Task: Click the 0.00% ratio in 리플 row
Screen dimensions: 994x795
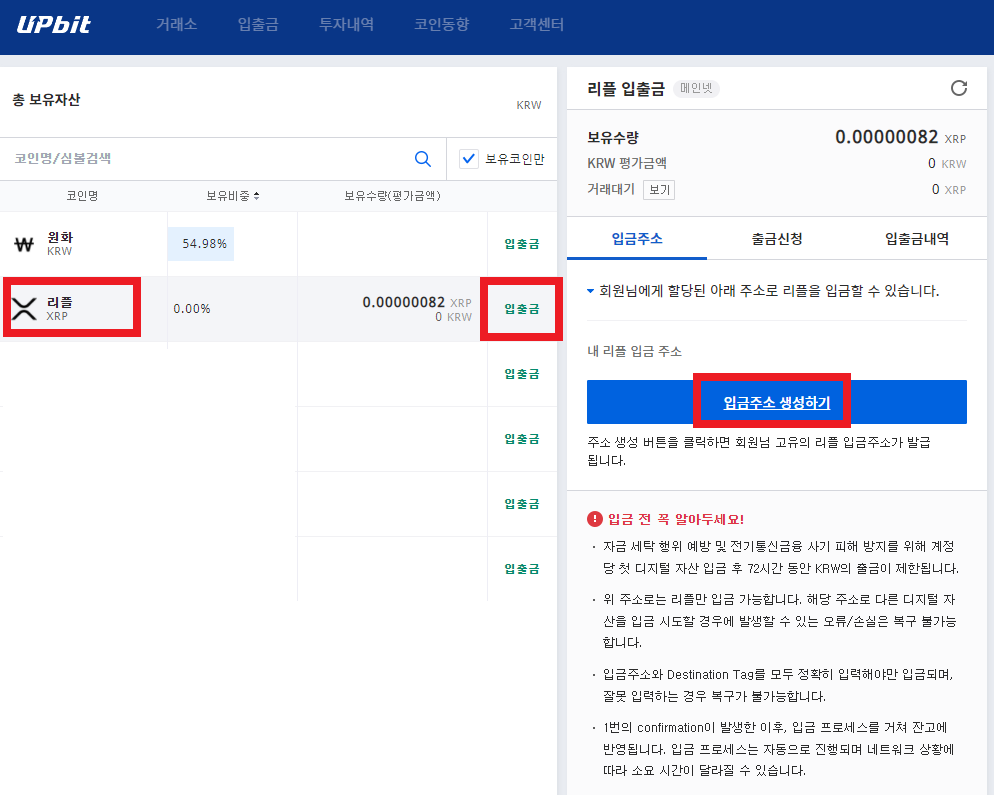Action: tap(191, 309)
